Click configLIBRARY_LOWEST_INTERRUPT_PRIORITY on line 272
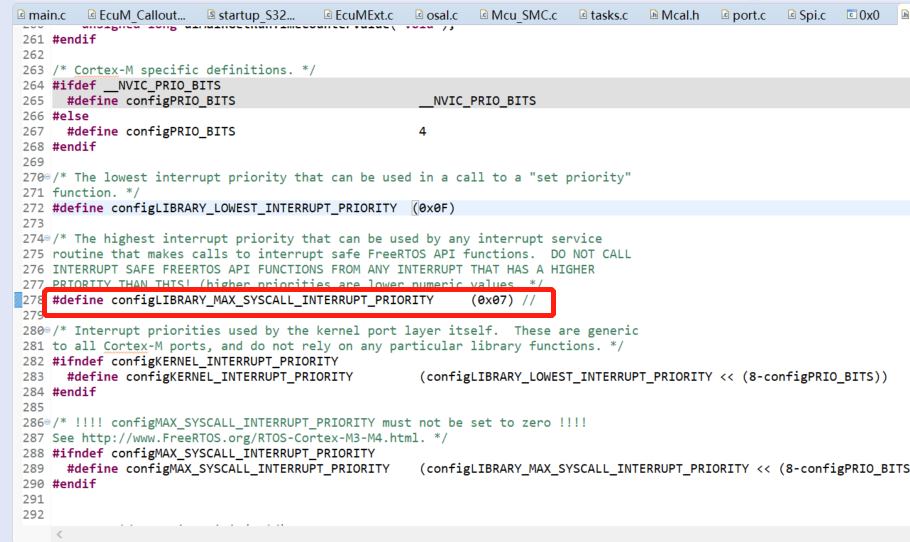This screenshot has width=910, height=542. (254, 208)
